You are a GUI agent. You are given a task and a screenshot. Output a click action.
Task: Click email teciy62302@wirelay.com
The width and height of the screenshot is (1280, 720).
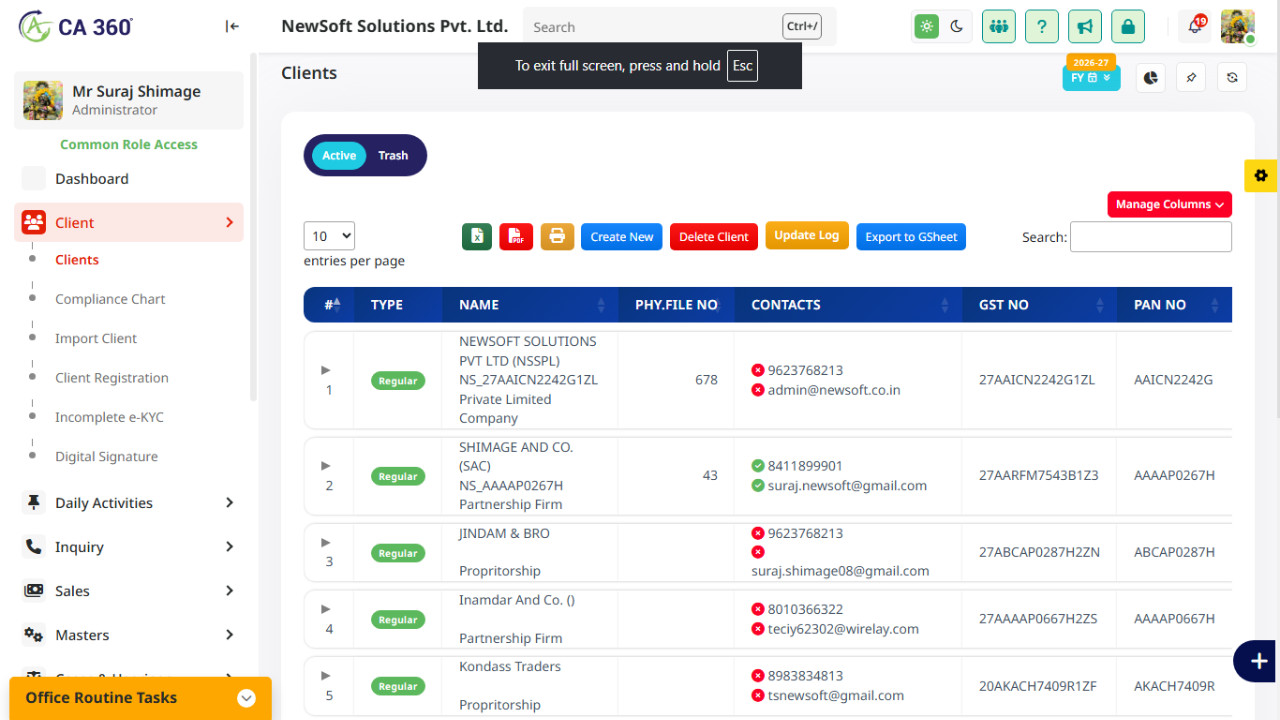[843, 629]
